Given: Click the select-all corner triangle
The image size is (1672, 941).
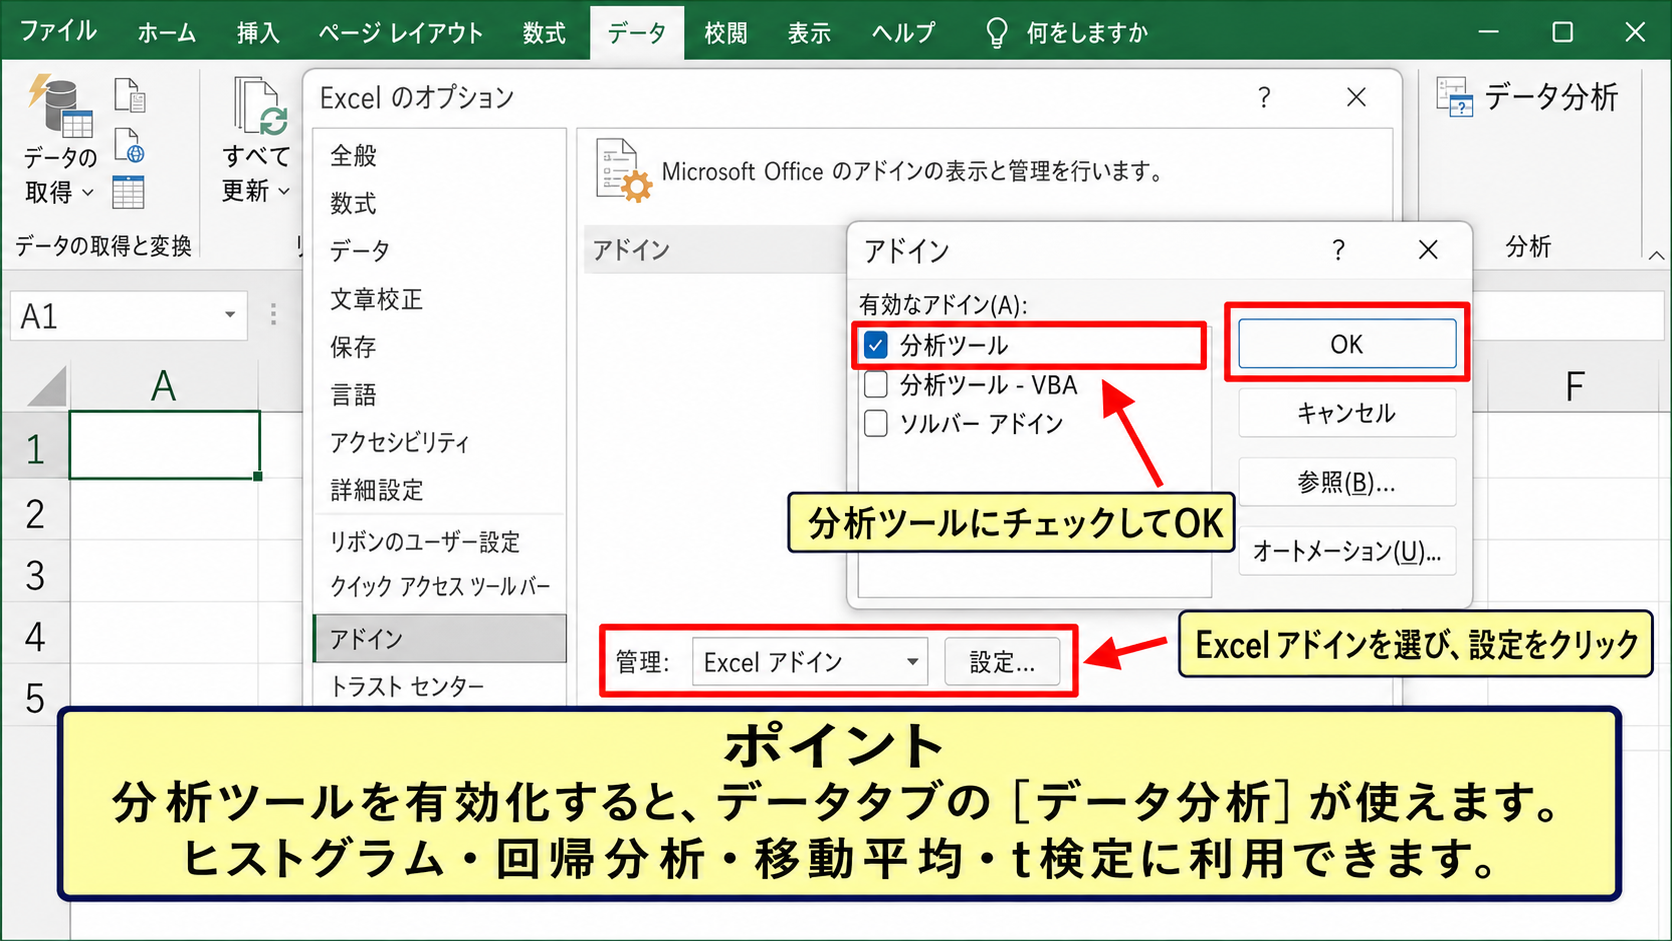Looking at the screenshot, I should [46, 386].
